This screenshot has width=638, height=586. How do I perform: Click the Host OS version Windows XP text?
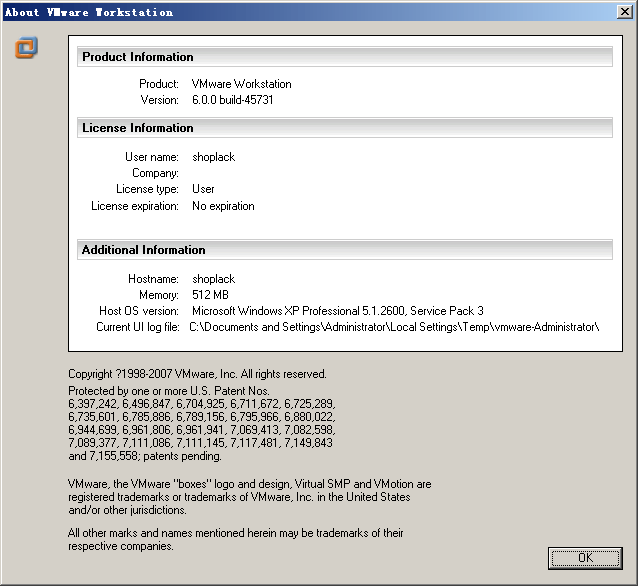[x=338, y=311]
